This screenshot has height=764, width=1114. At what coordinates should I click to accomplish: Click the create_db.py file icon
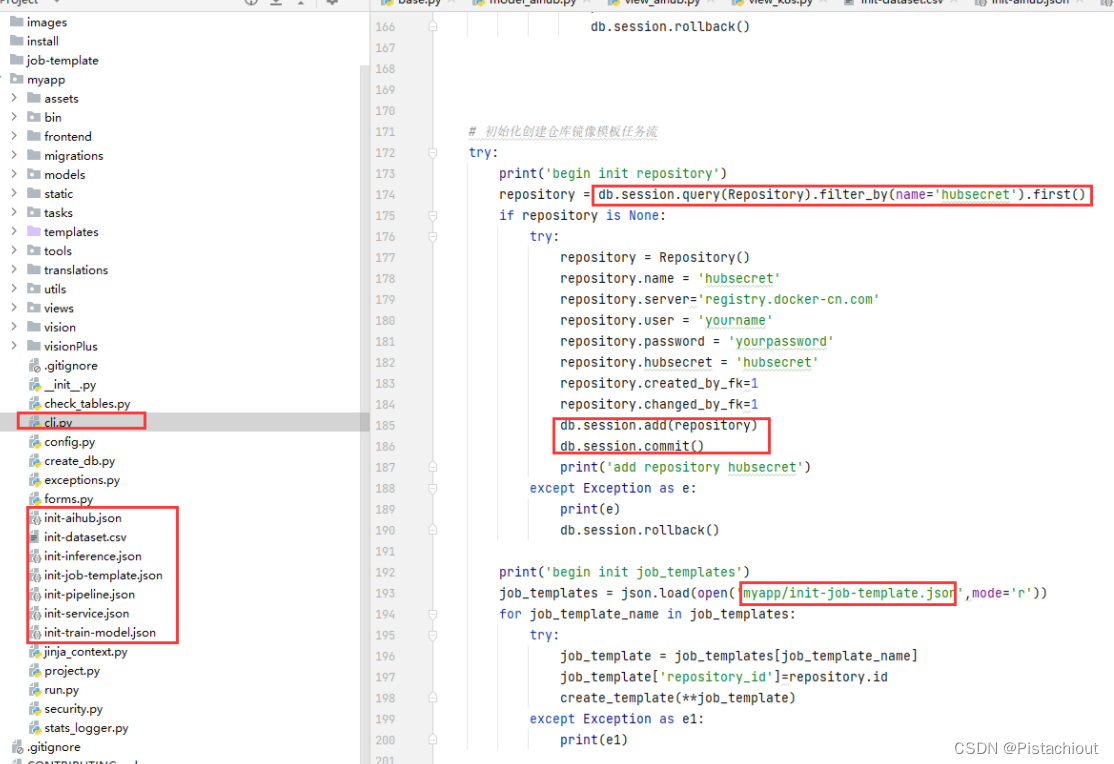coord(35,461)
